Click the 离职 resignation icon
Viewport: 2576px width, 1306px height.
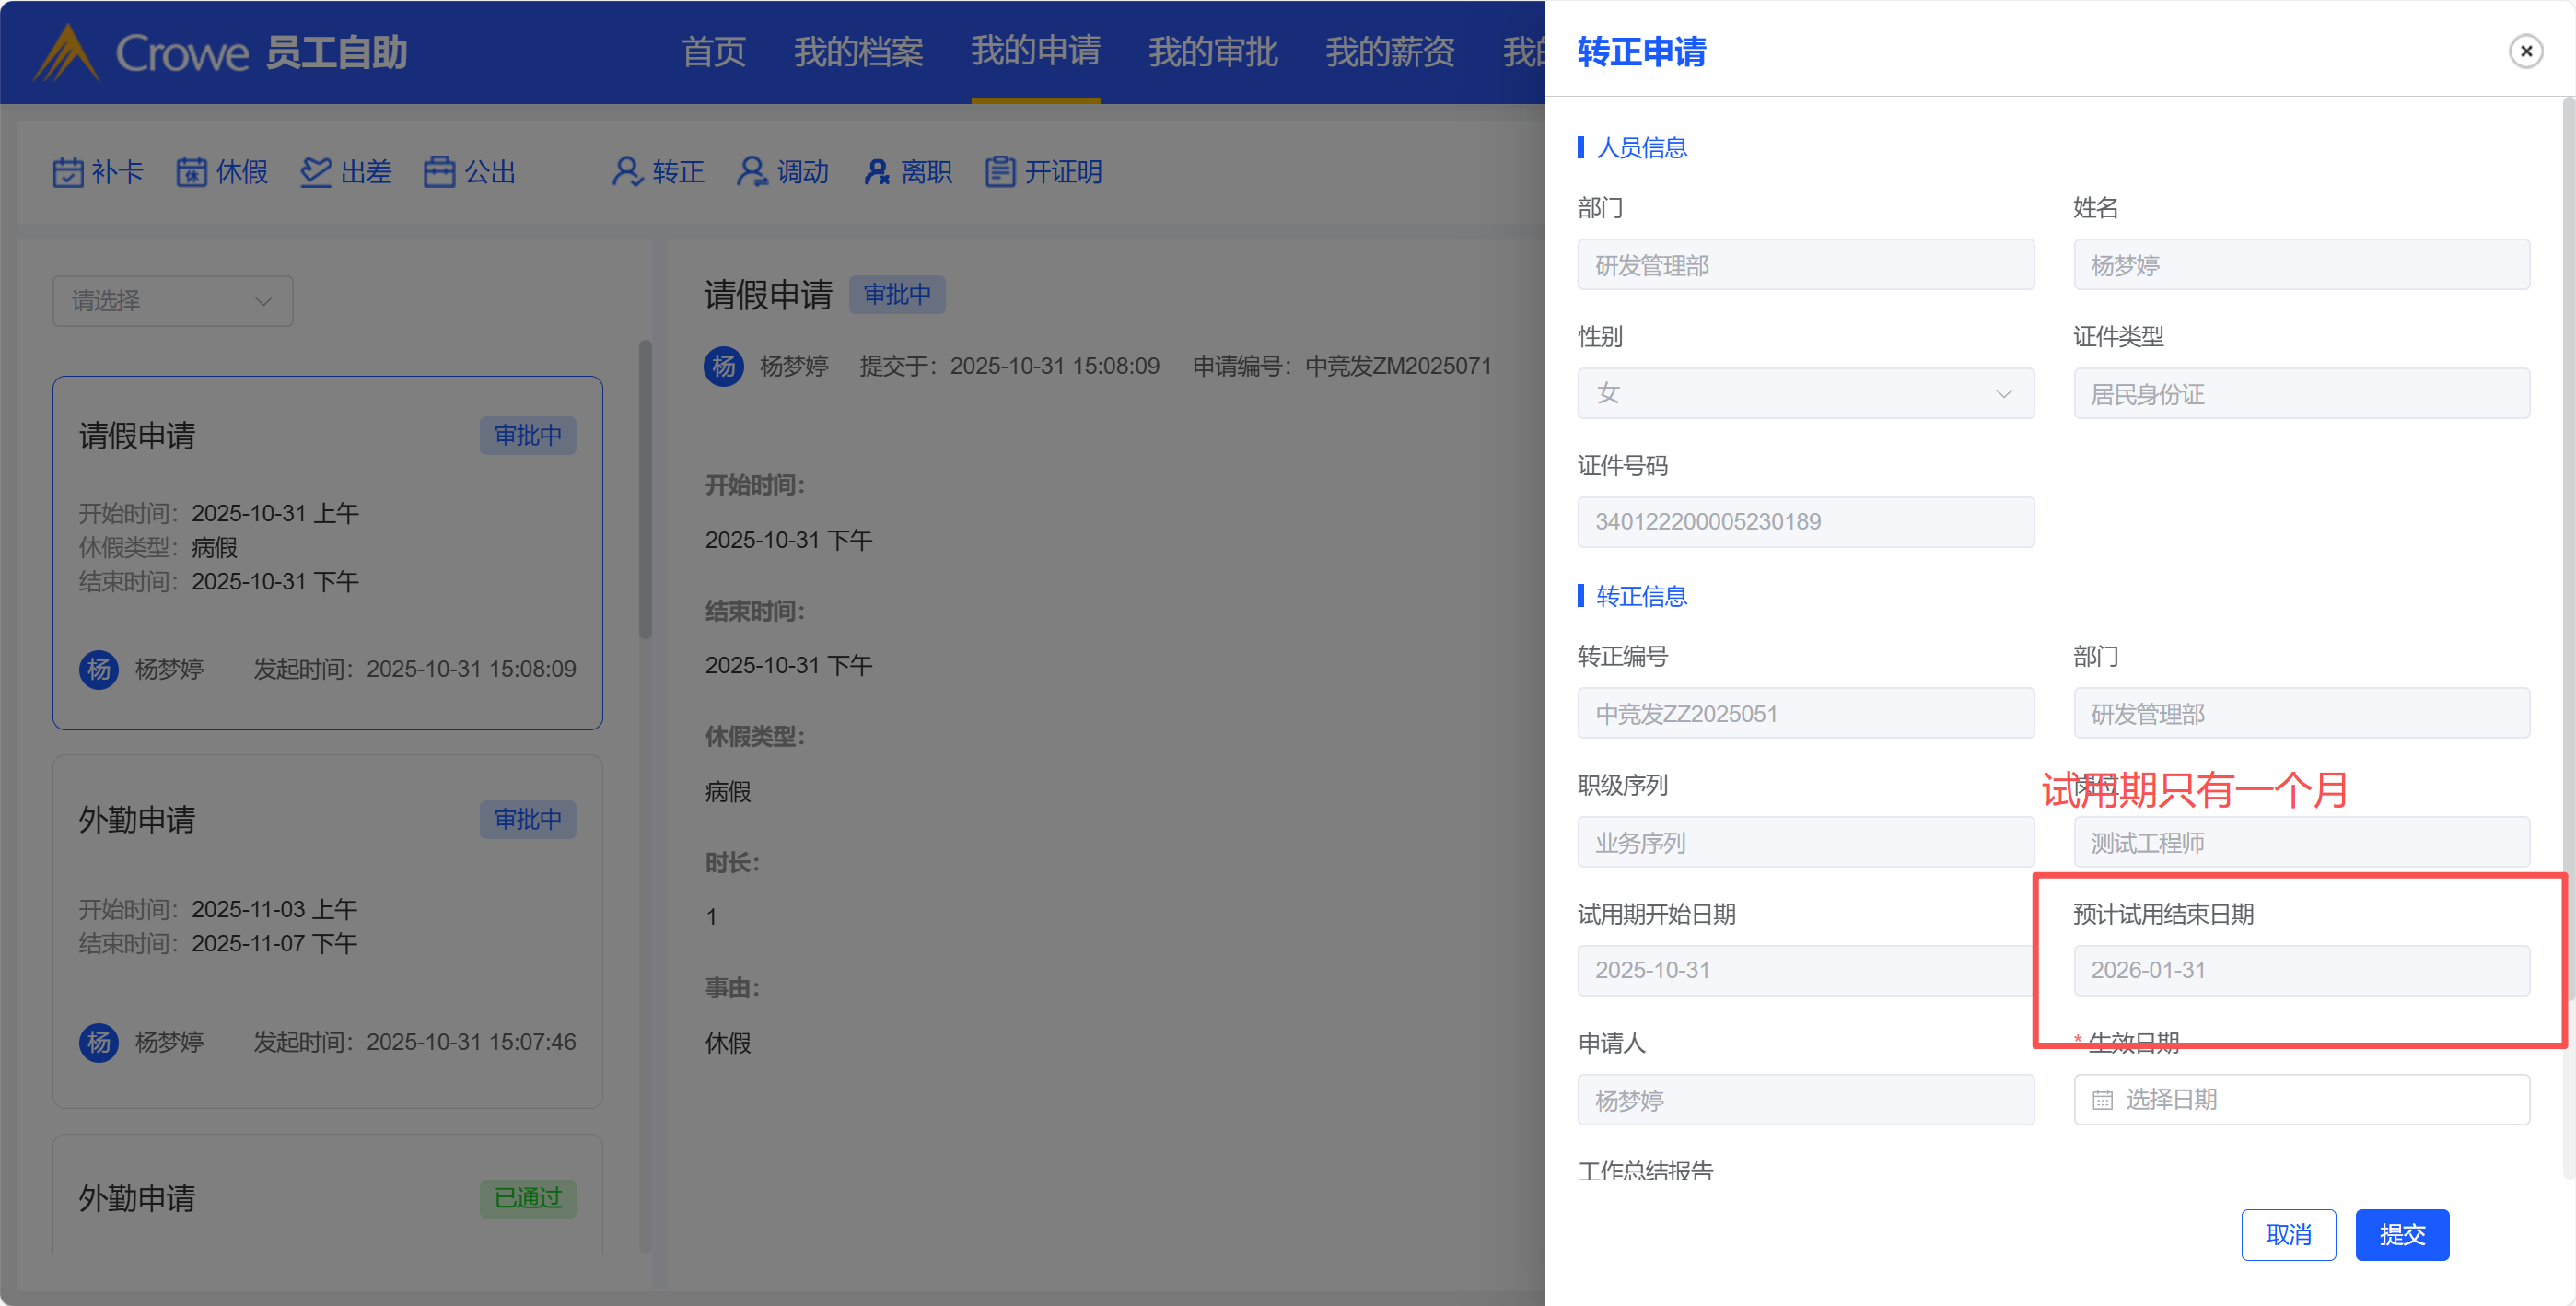coord(877,172)
